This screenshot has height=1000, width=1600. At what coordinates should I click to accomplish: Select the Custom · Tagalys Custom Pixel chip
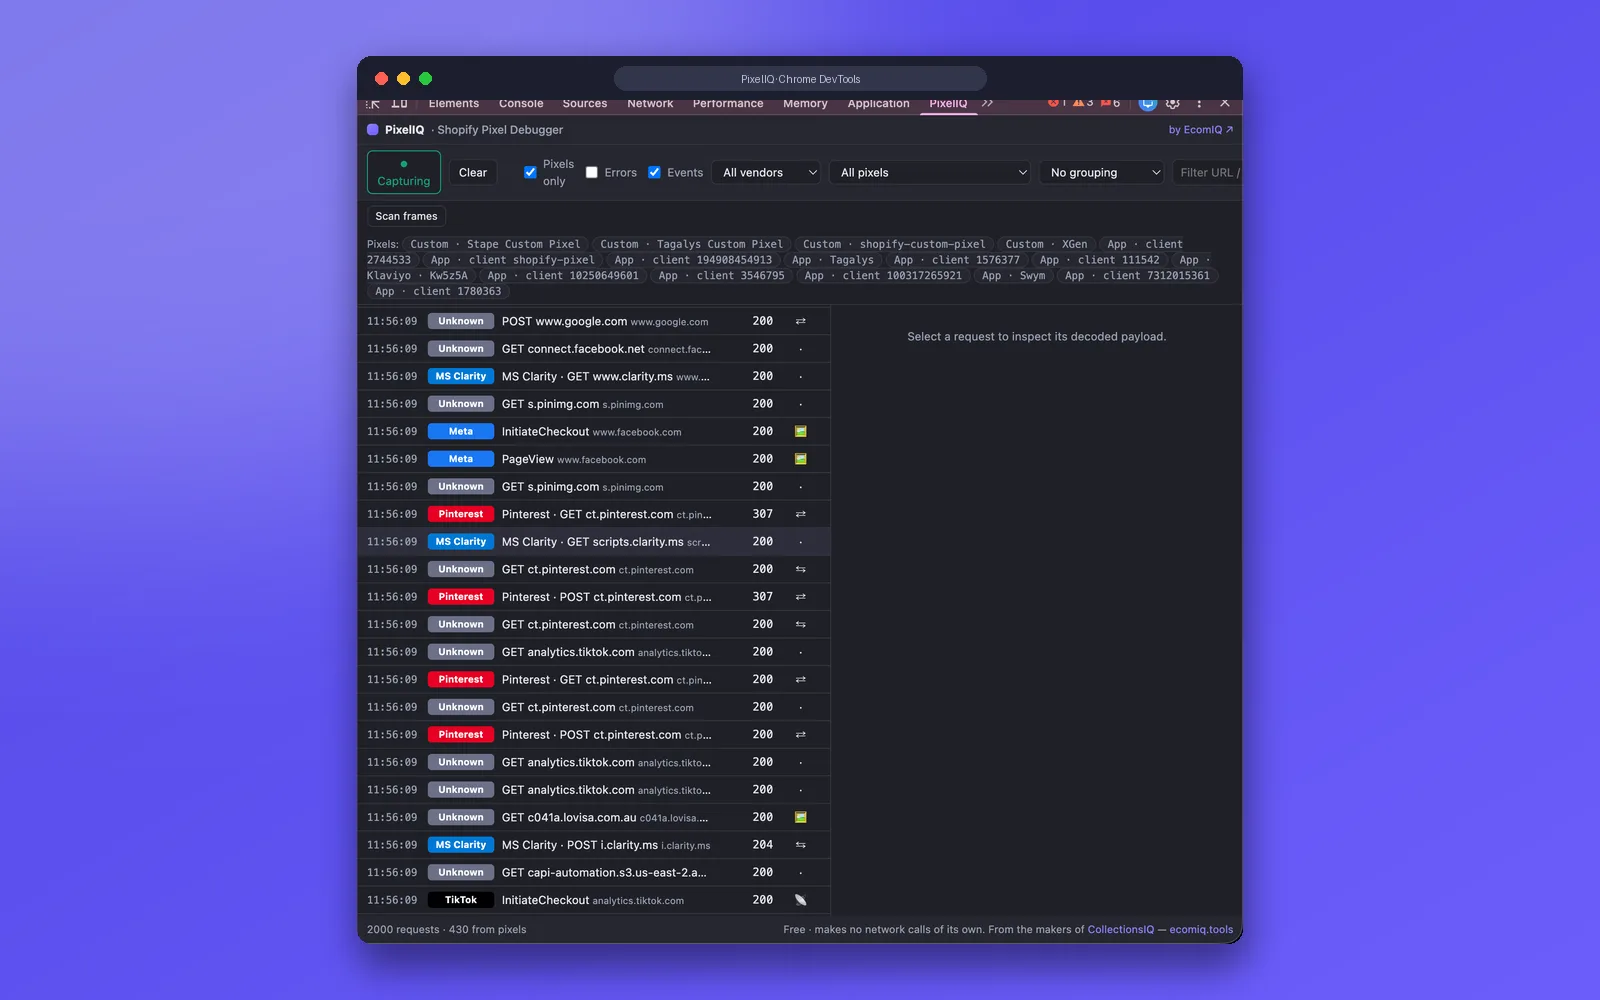pos(692,244)
